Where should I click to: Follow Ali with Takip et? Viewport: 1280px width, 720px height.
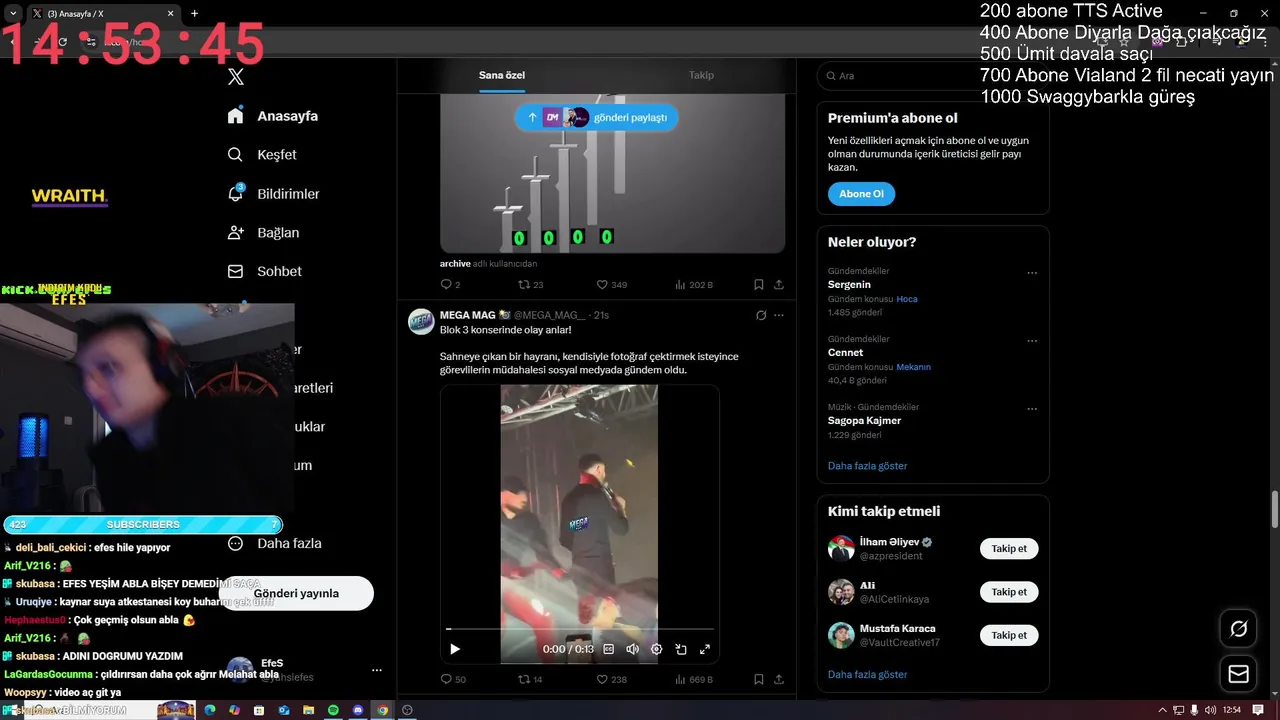(1009, 592)
